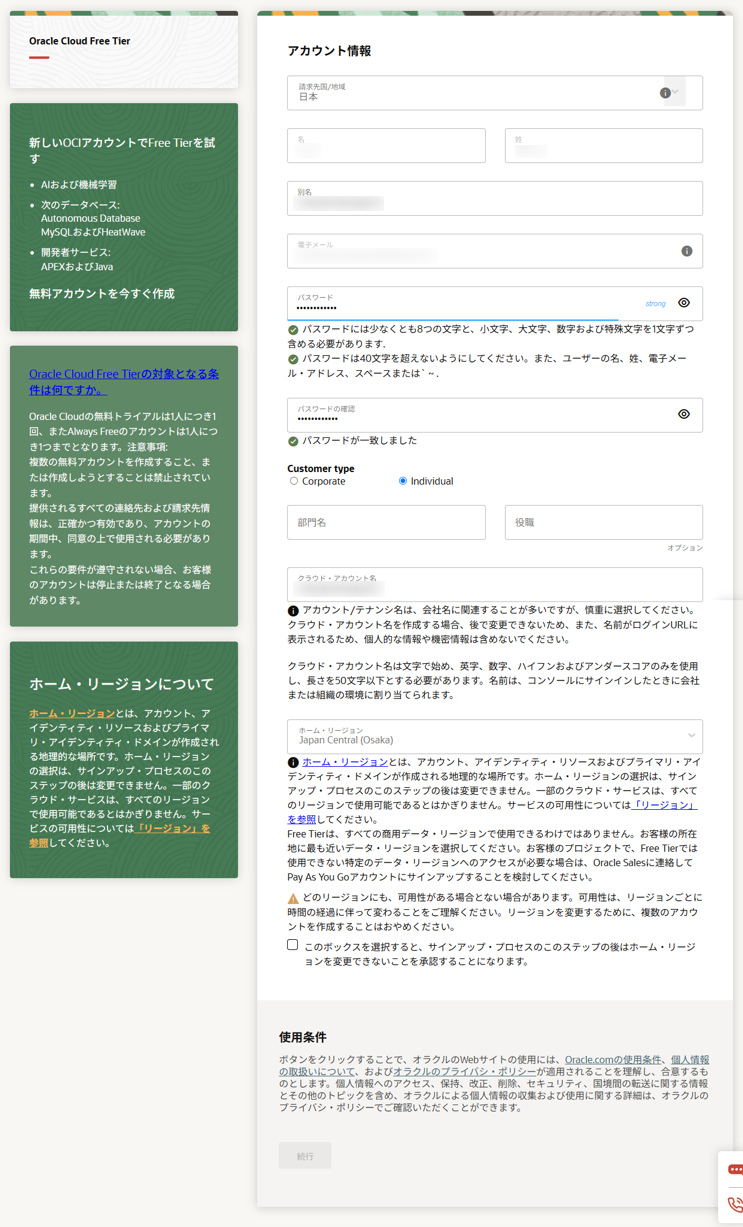Expand the ホーム・リージョン dropdown

[x=691, y=736]
